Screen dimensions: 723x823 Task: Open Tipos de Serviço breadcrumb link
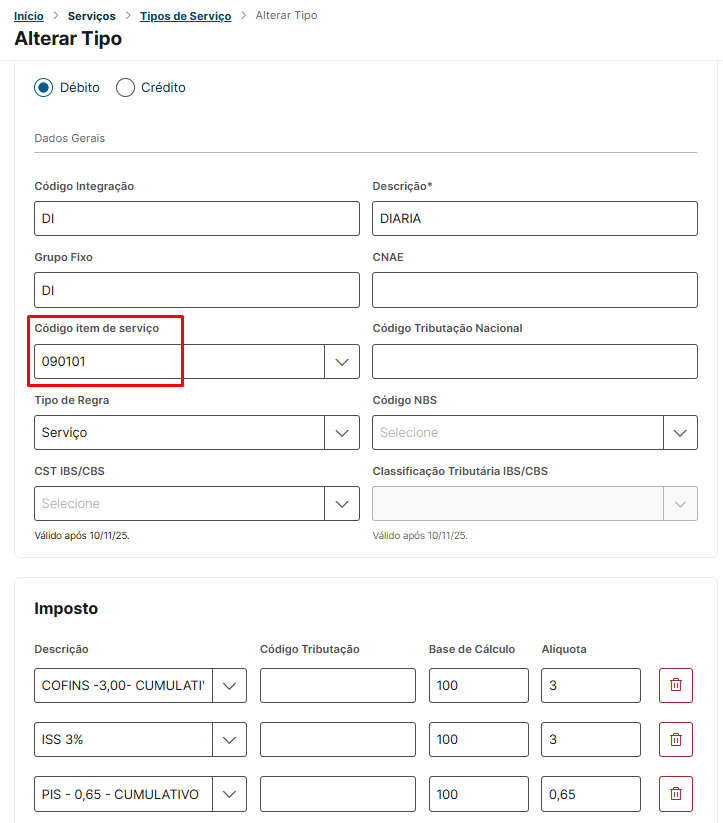click(x=185, y=16)
